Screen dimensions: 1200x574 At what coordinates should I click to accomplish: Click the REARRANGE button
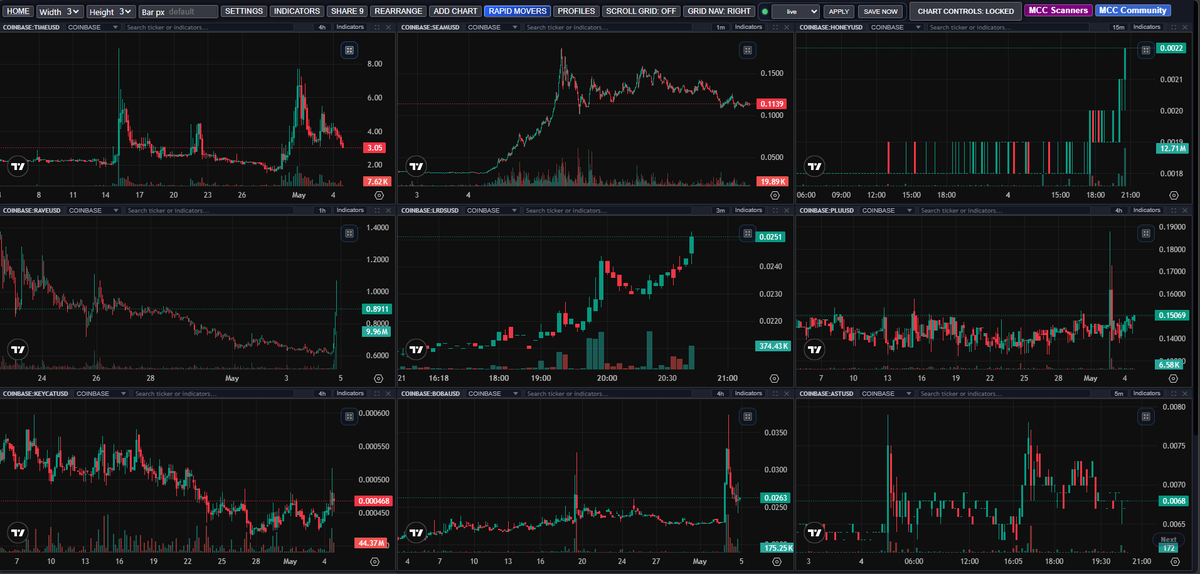[x=397, y=11]
